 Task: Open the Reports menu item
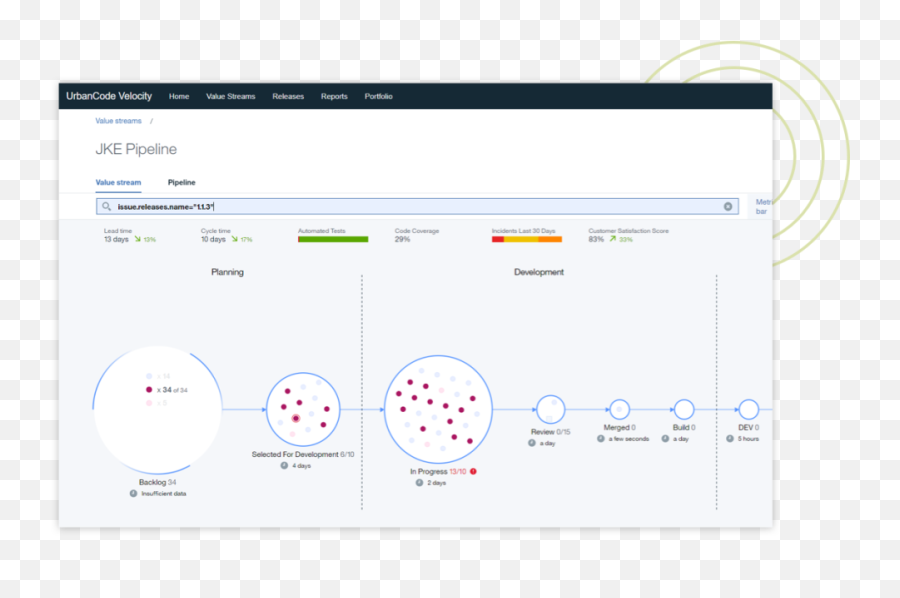(x=334, y=96)
